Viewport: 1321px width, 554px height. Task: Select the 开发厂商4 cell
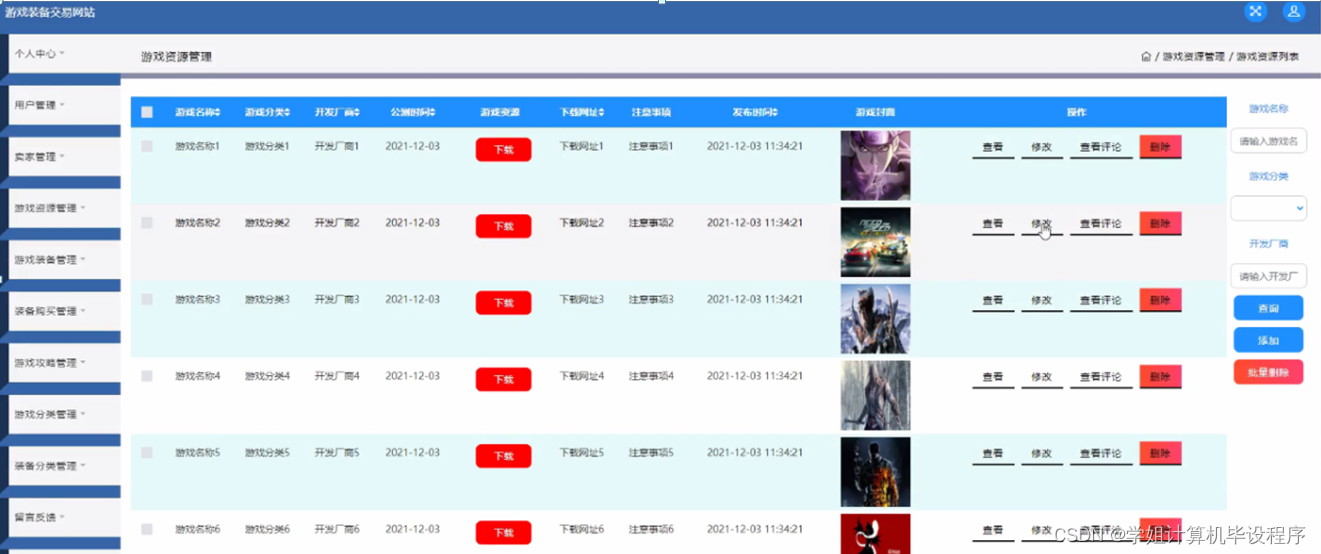pyautogui.click(x=337, y=376)
